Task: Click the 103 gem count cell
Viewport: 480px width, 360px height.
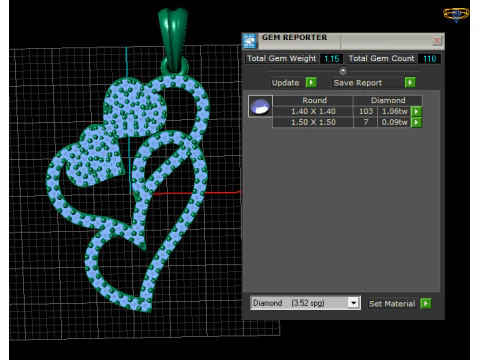Action: click(x=366, y=111)
